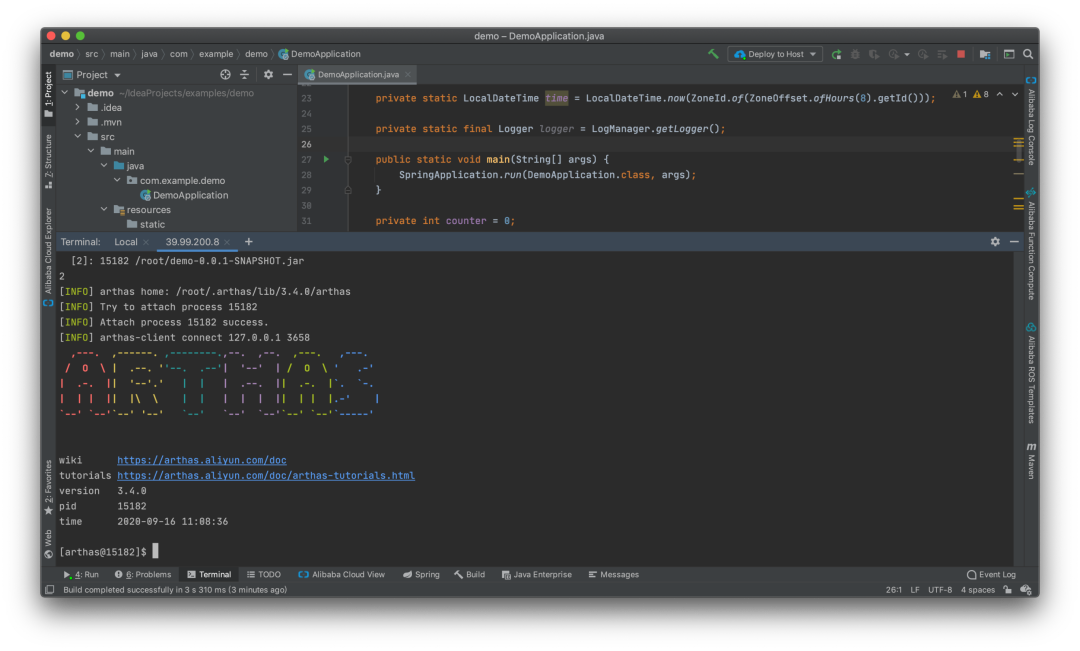1080x651 pixels.
Task: Select DemoApplication in the project tree
Action: tap(190, 195)
